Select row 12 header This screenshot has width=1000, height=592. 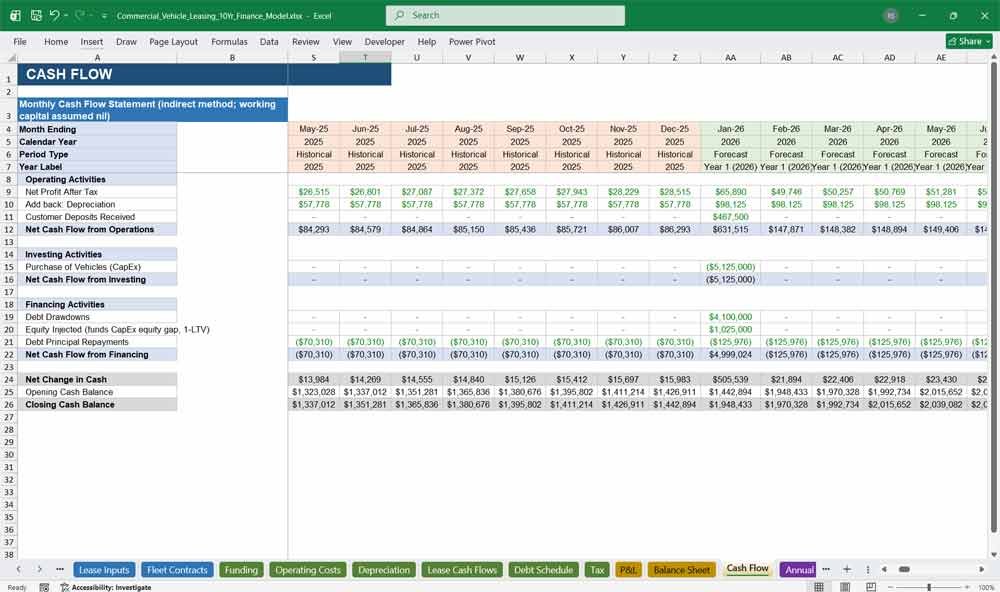click(x=9, y=230)
